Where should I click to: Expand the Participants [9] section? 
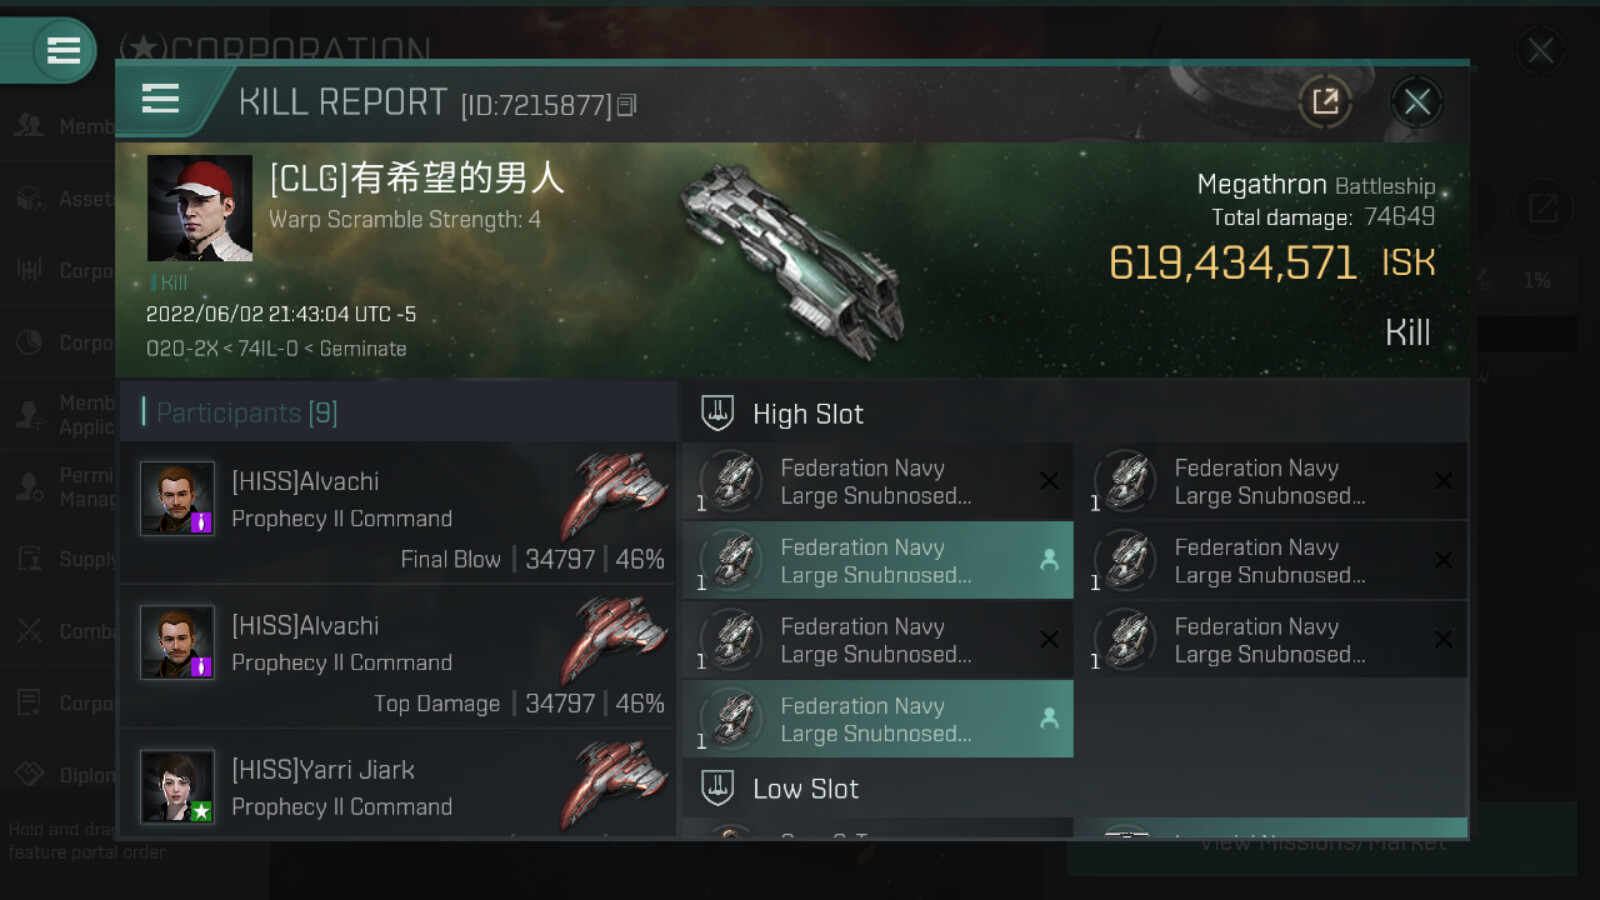pos(247,412)
